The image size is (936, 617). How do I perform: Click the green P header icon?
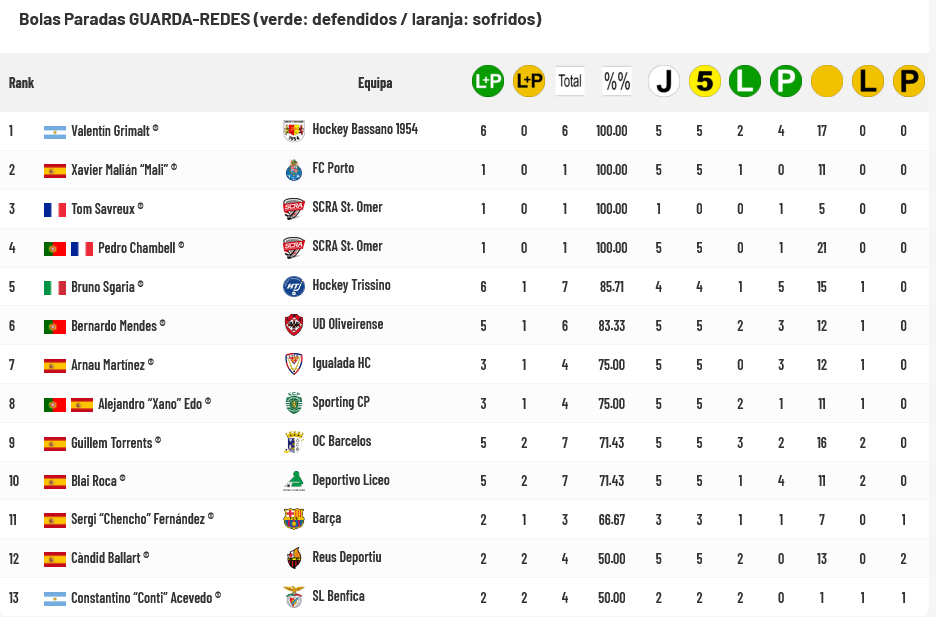click(x=786, y=82)
